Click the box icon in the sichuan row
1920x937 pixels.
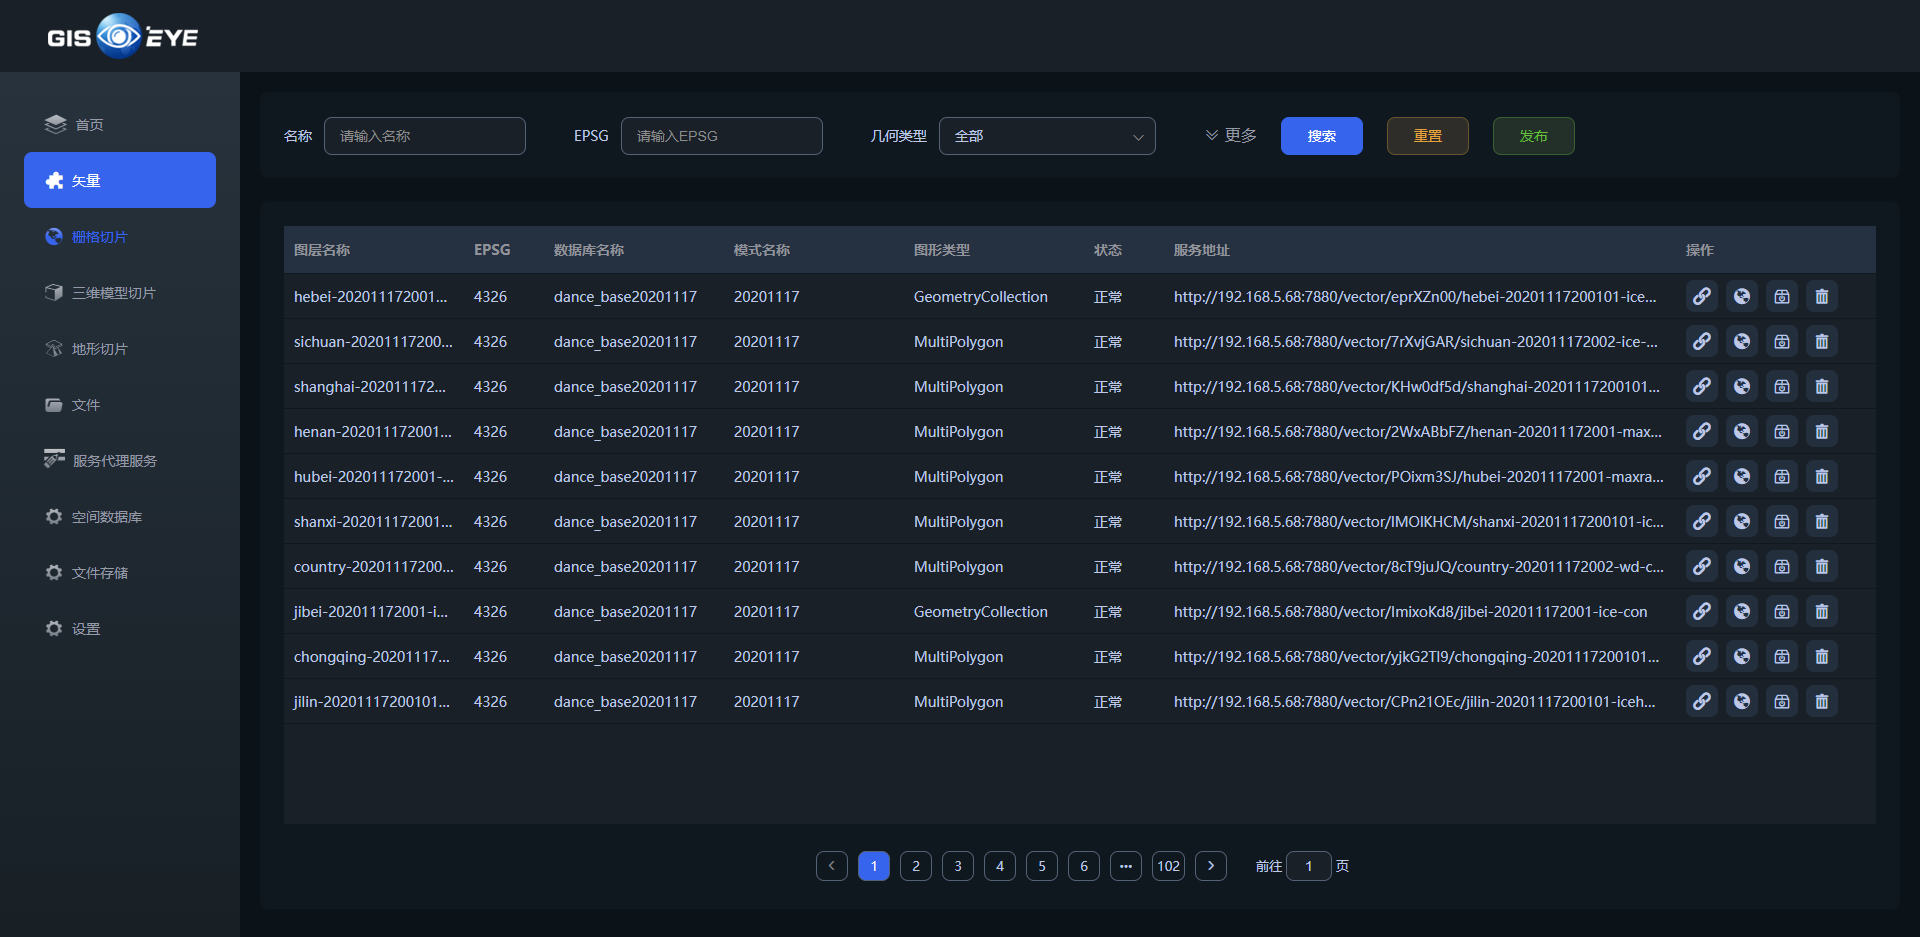click(1781, 341)
